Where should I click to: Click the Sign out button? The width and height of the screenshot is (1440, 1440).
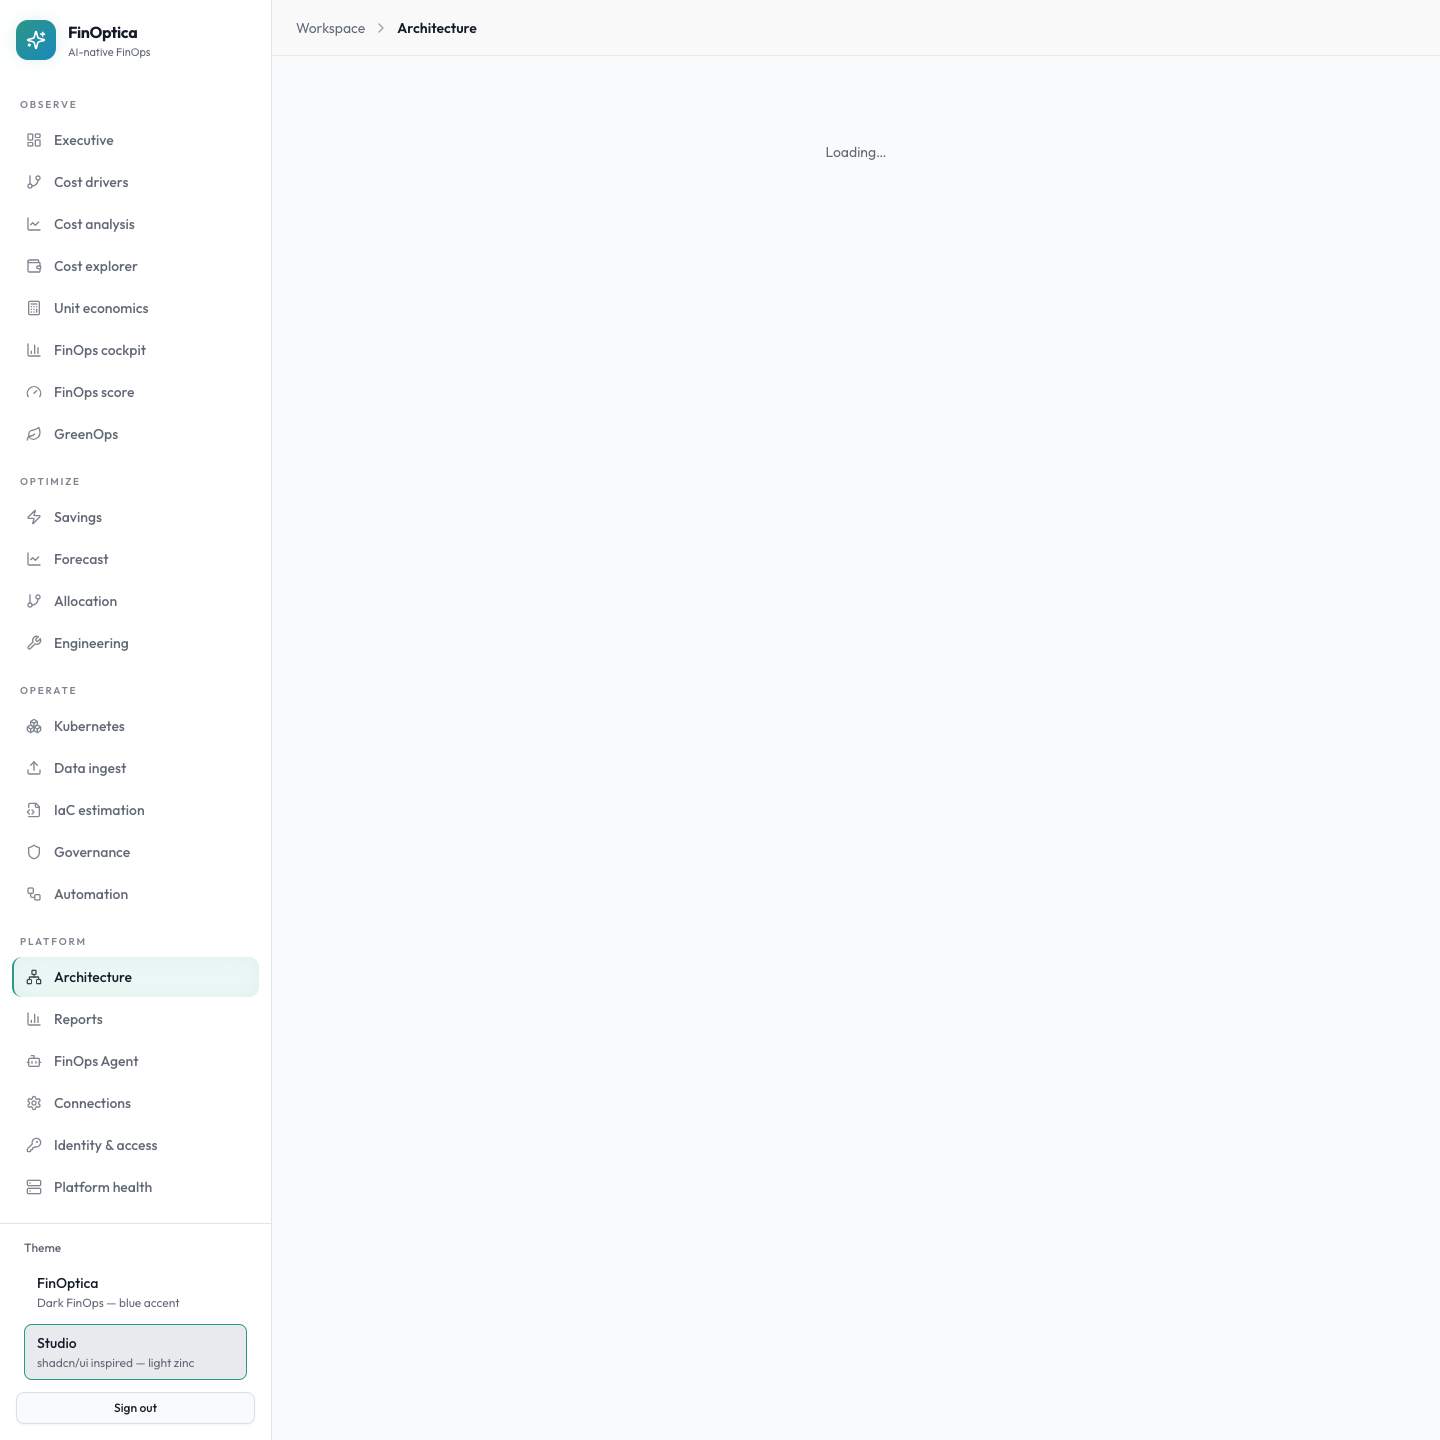[x=135, y=1408]
